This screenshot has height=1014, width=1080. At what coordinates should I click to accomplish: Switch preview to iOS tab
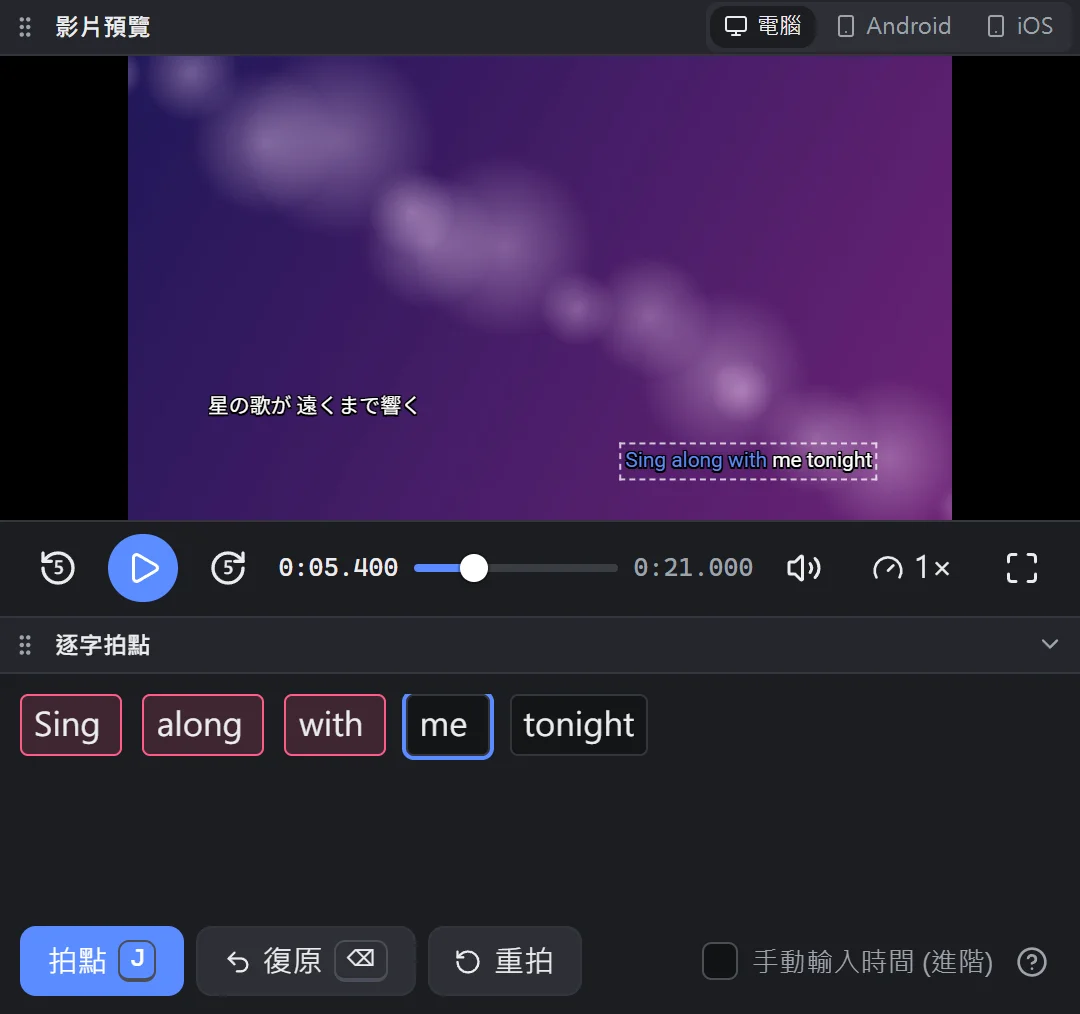click(x=1020, y=27)
